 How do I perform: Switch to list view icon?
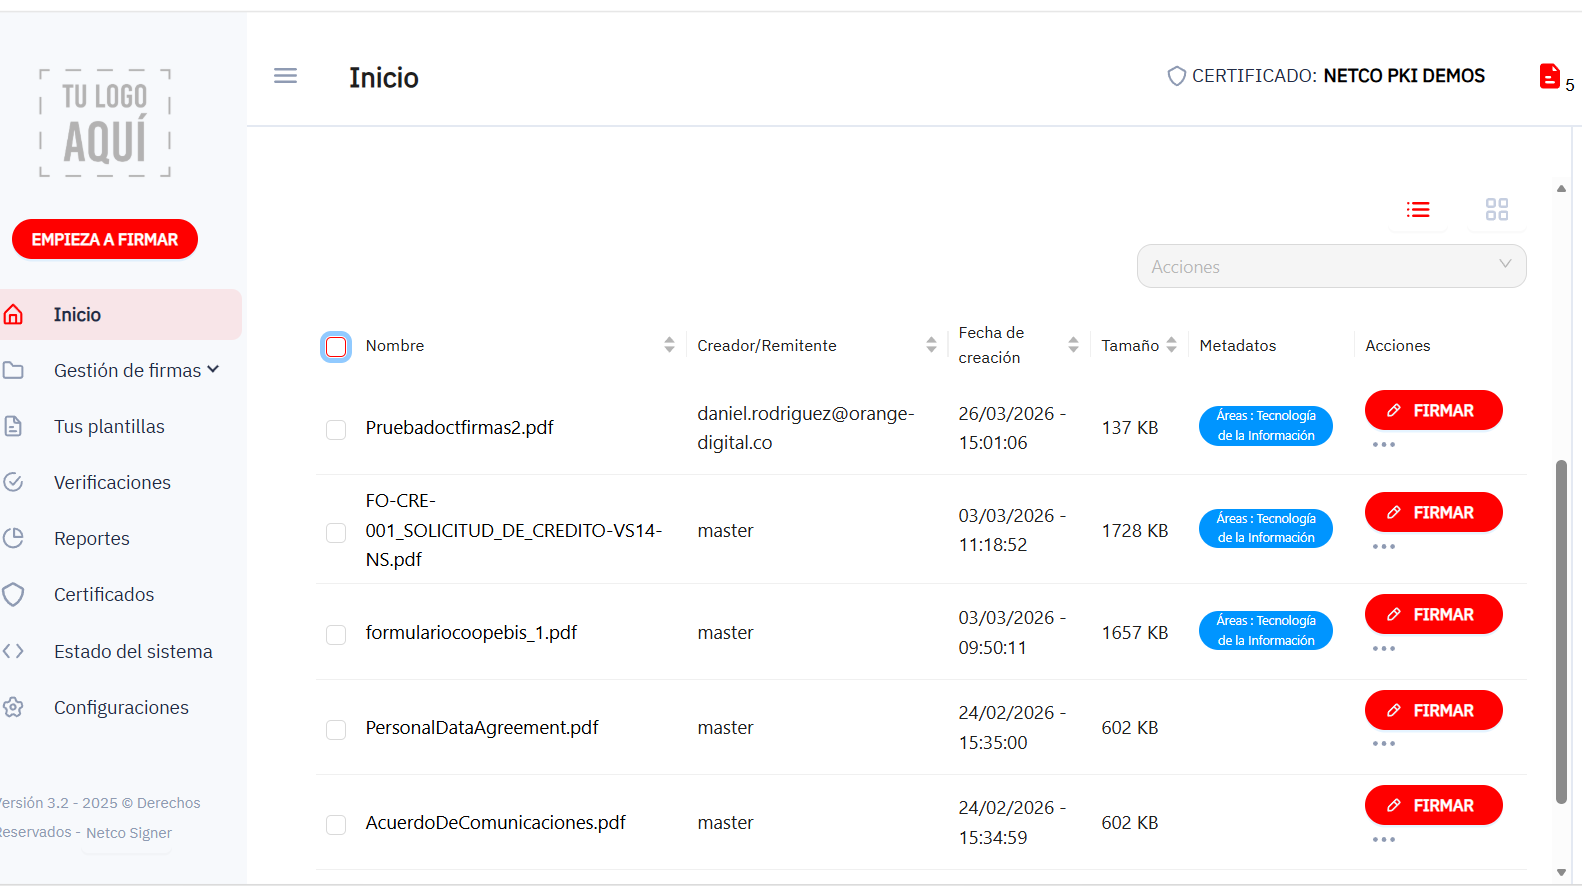pos(1418,209)
